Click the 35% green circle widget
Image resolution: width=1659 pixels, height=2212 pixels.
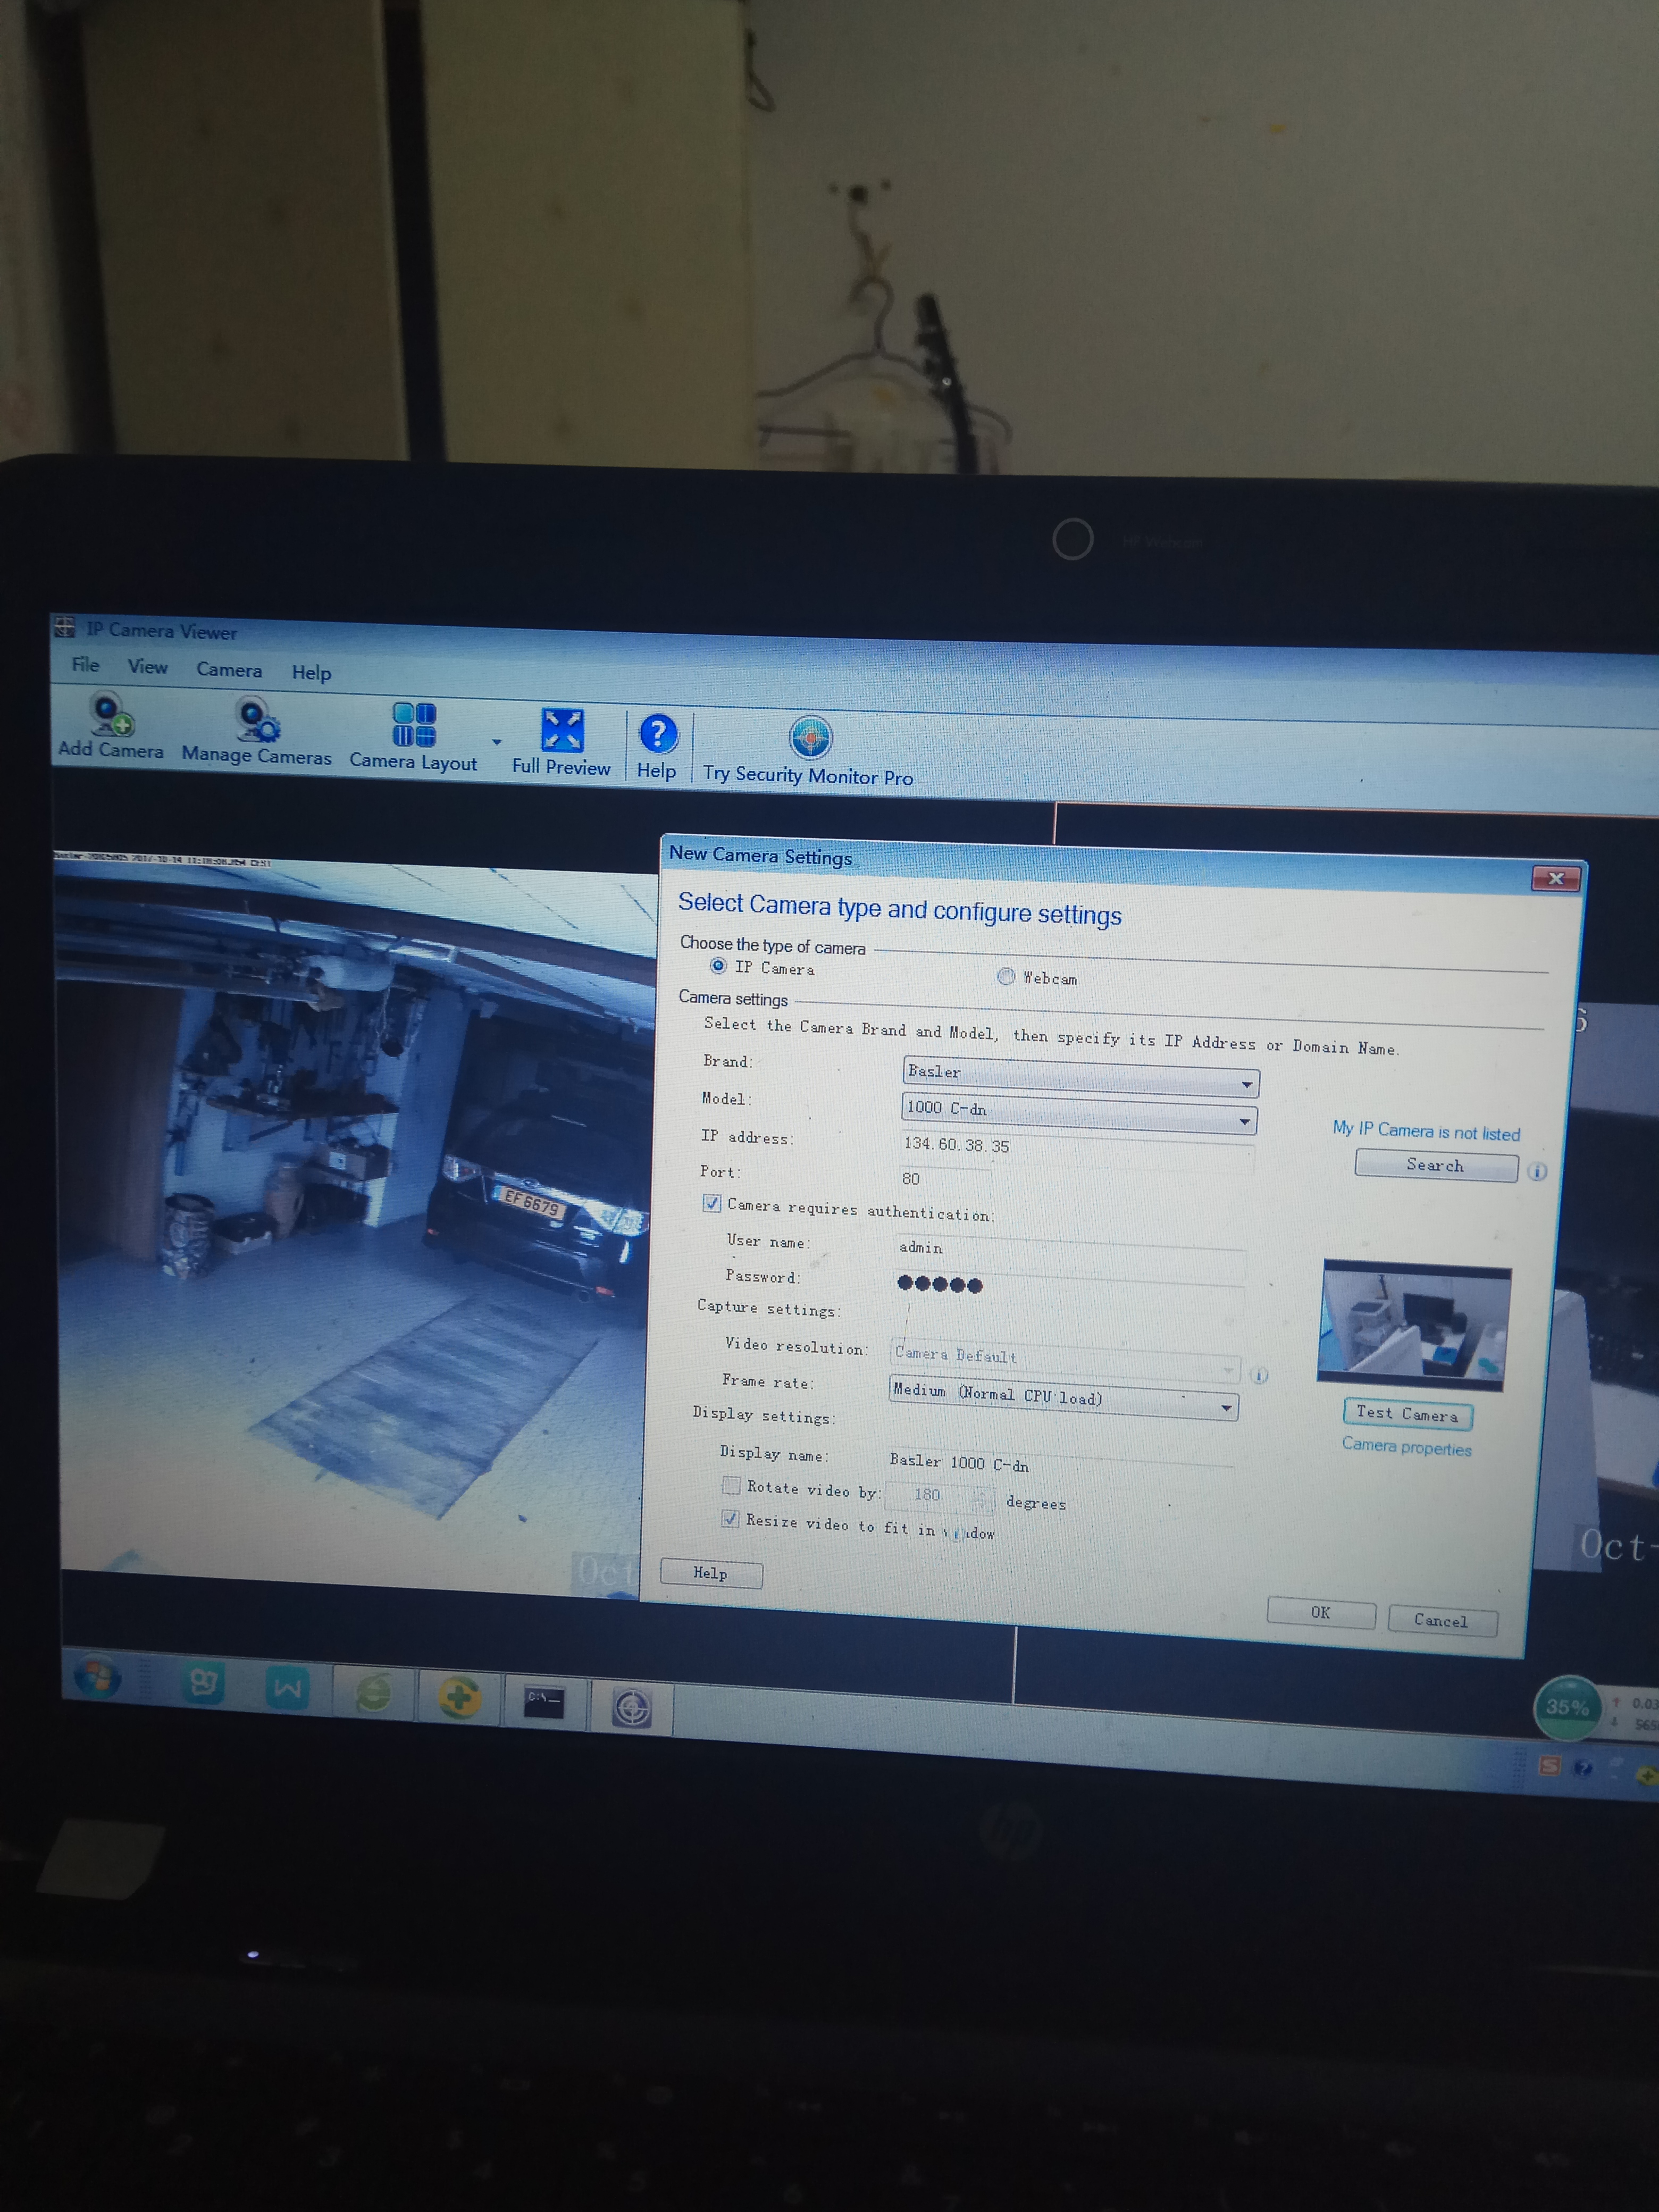coord(1568,1708)
